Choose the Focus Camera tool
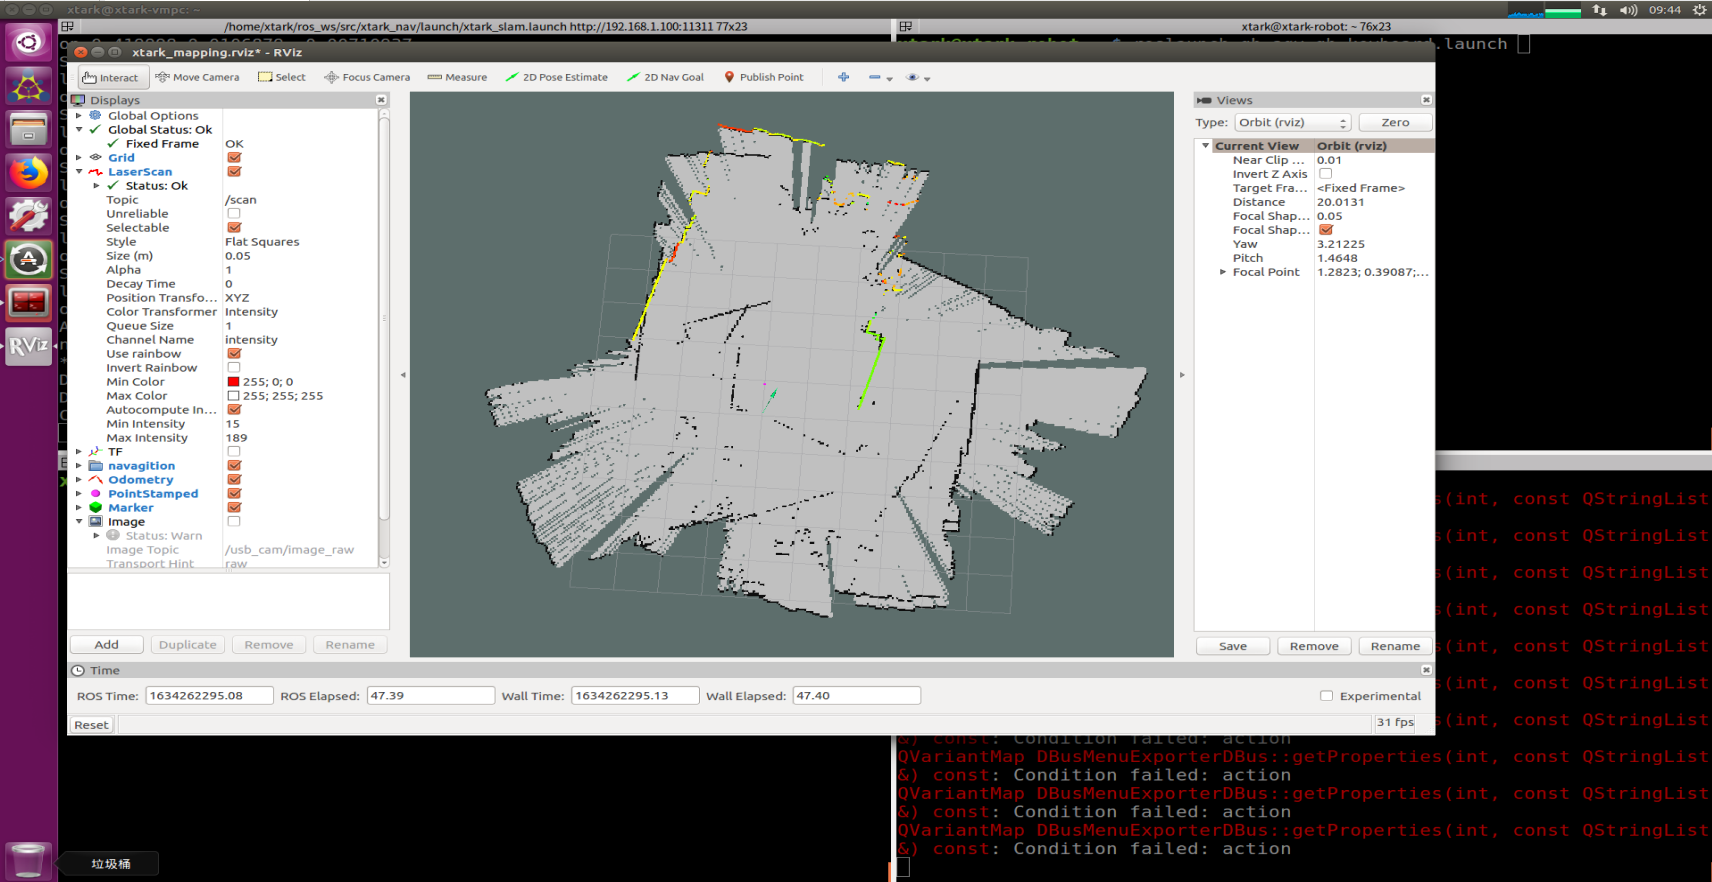 tap(367, 77)
